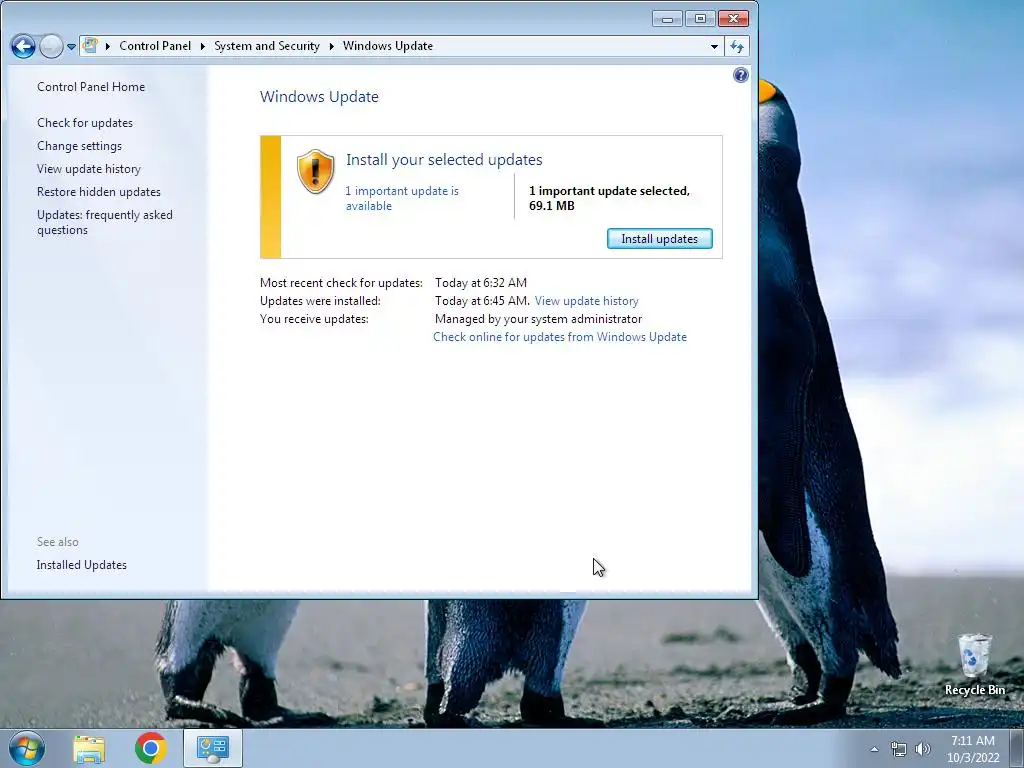Close the Windows Update window

pos(733,19)
